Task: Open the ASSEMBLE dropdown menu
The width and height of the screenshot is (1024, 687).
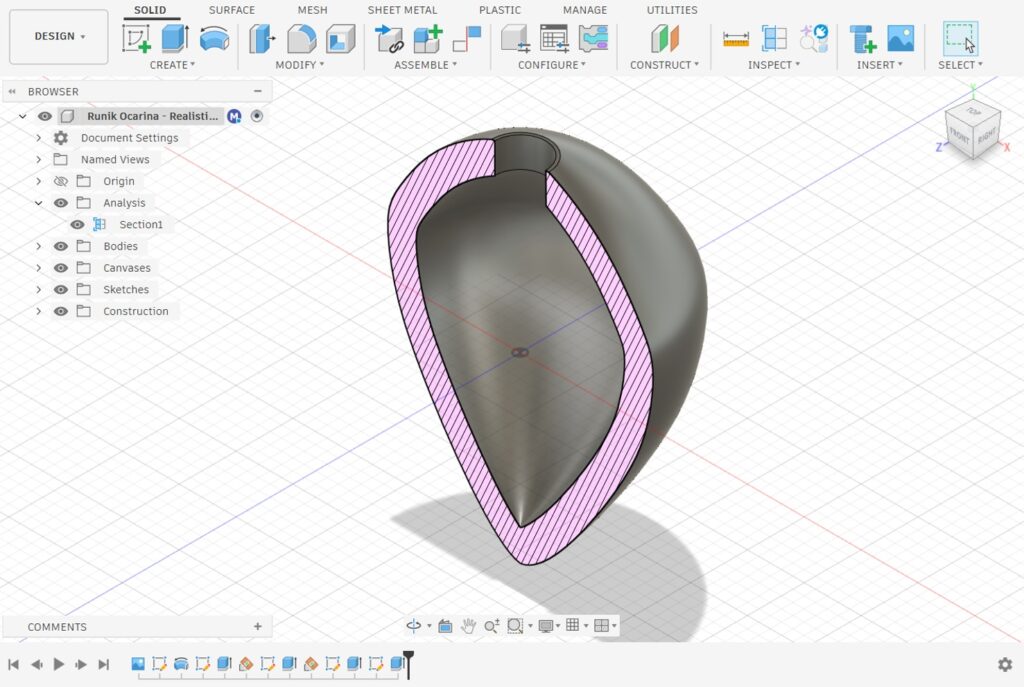Action: 425,65
